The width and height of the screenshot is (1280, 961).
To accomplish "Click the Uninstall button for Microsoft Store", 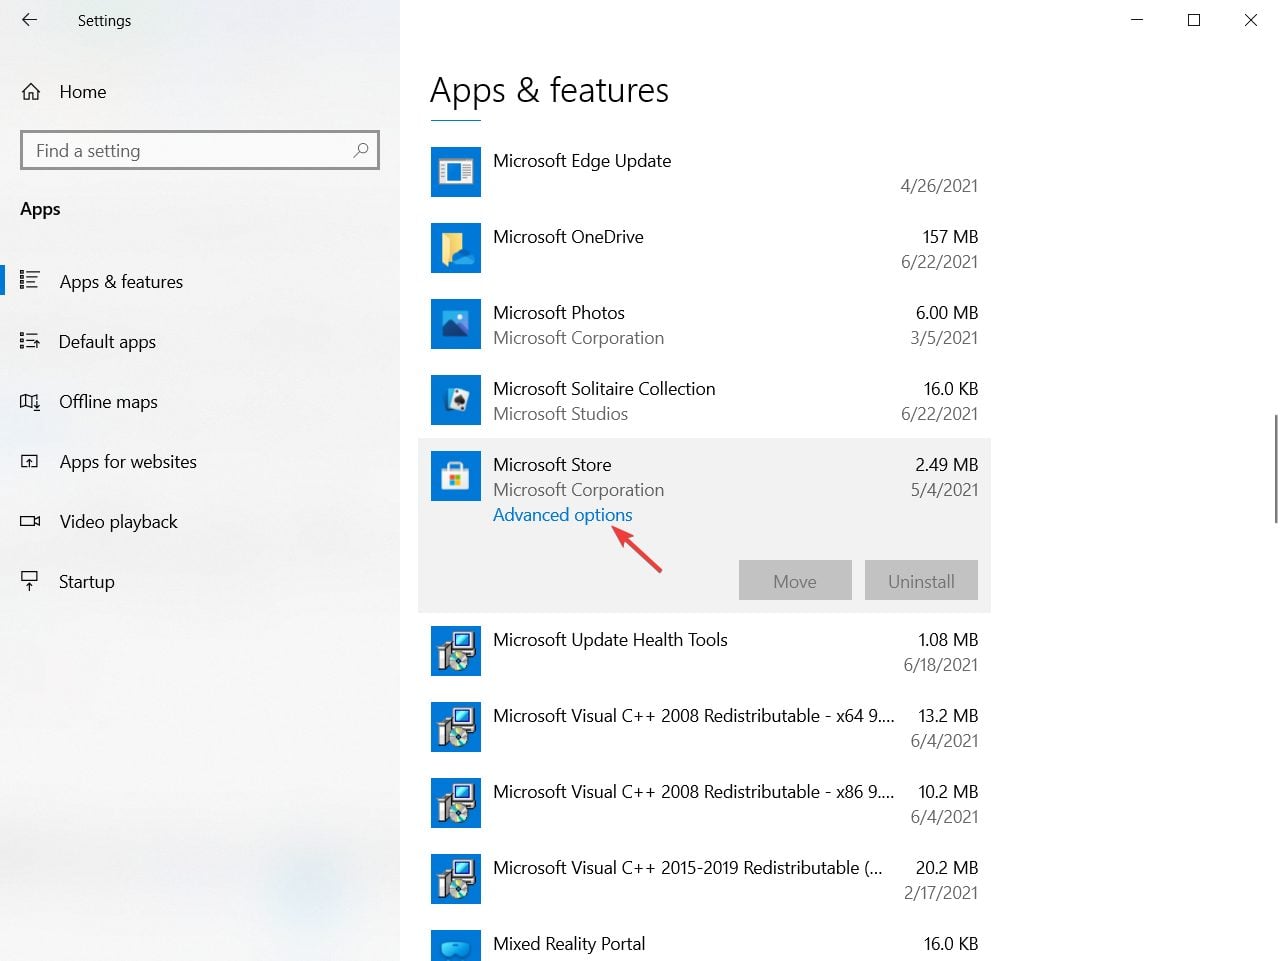I will pyautogui.click(x=920, y=580).
